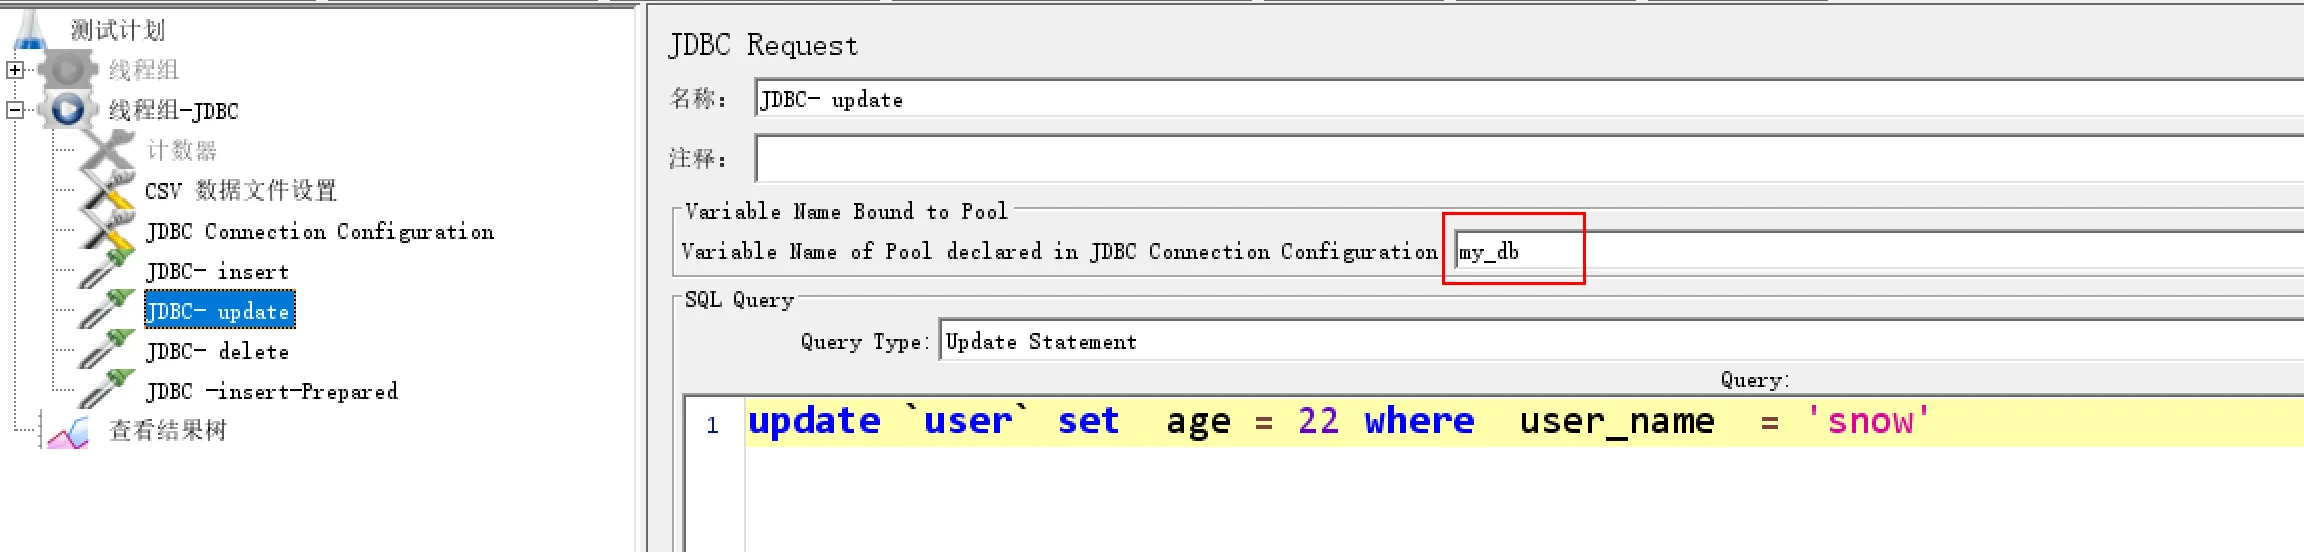Expand the collapsed 线程组 tree node
This screenshot has width=2304, height=552.
[x=14, y=70]
